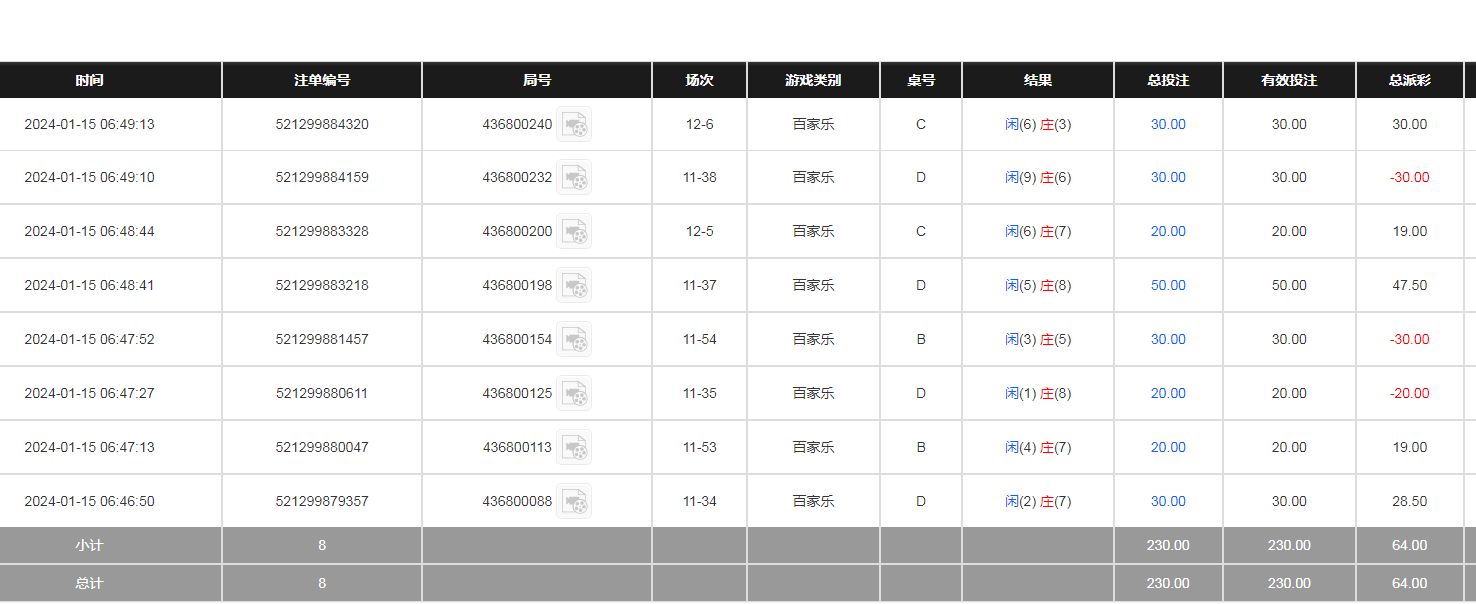Click the 注单编号 column header

[322, 80]
